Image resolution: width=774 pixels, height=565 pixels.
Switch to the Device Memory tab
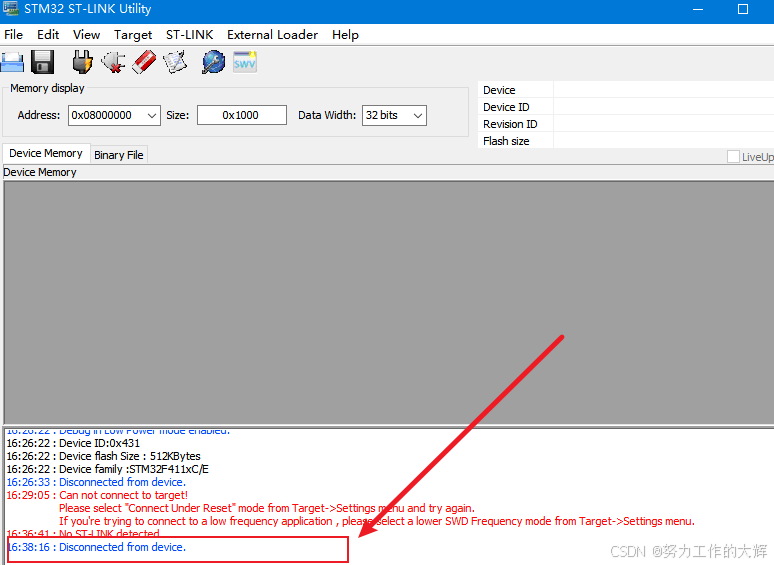46,153
